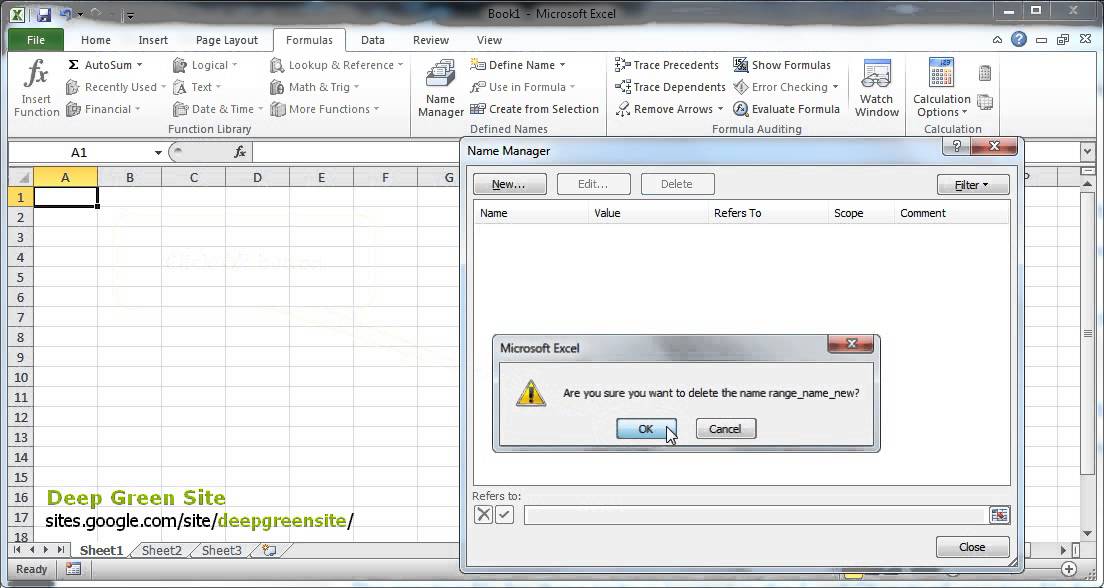Open the Filter dropdown in Name Manager
The height and width of the screenshot is (588, 1104).
pos(972,184)
